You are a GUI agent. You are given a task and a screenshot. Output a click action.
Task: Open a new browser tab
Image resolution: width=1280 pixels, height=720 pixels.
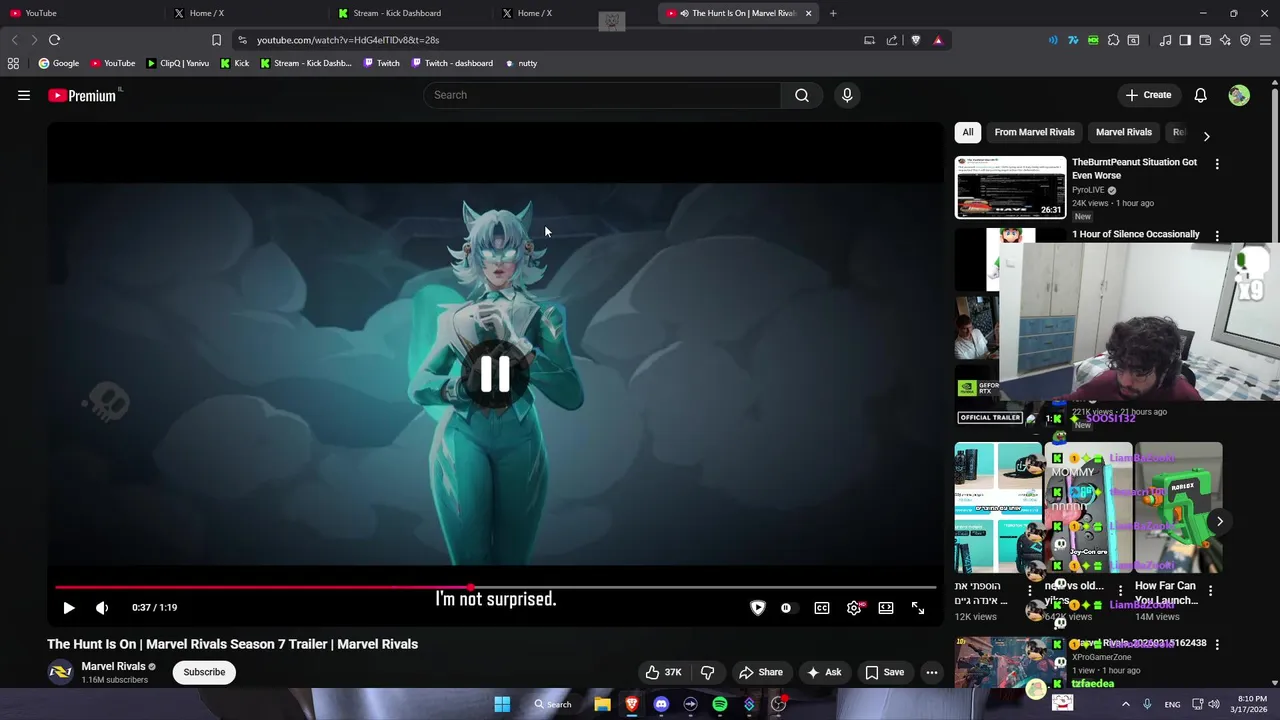[833, 13]
